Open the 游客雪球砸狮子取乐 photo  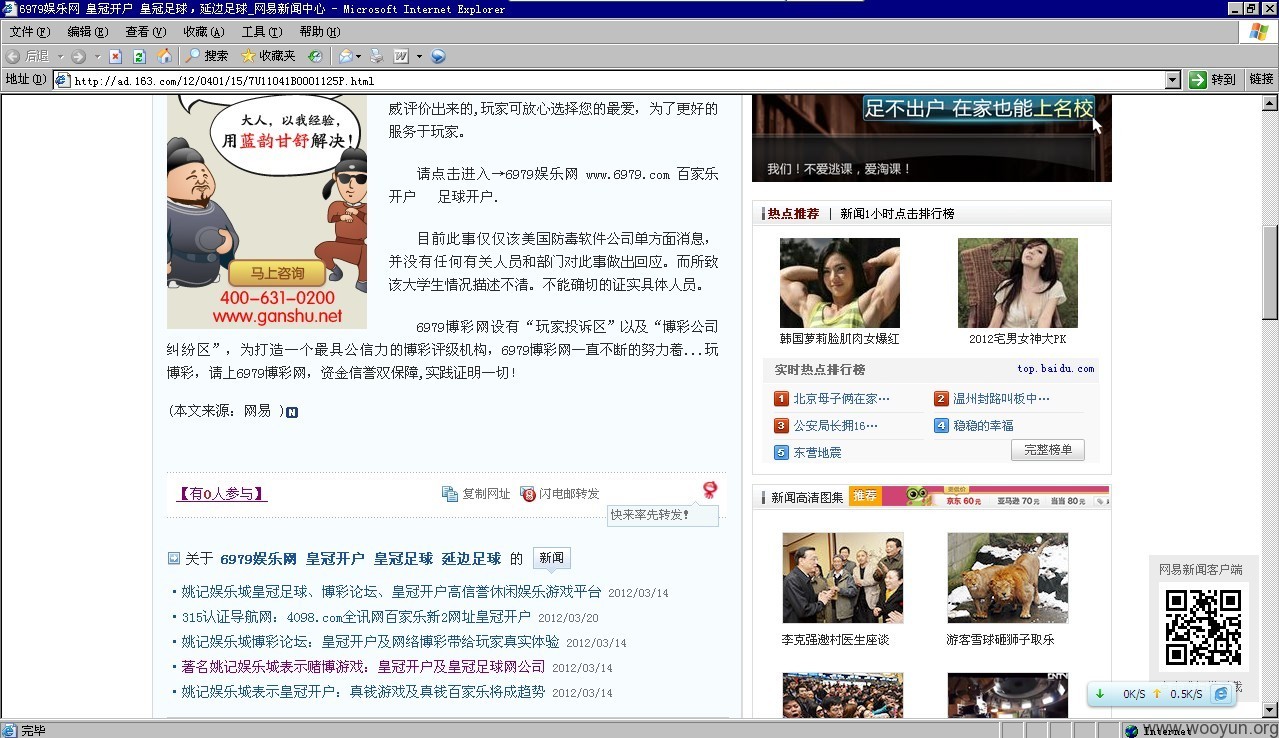pyautogui.click(x=1008, y=578)
